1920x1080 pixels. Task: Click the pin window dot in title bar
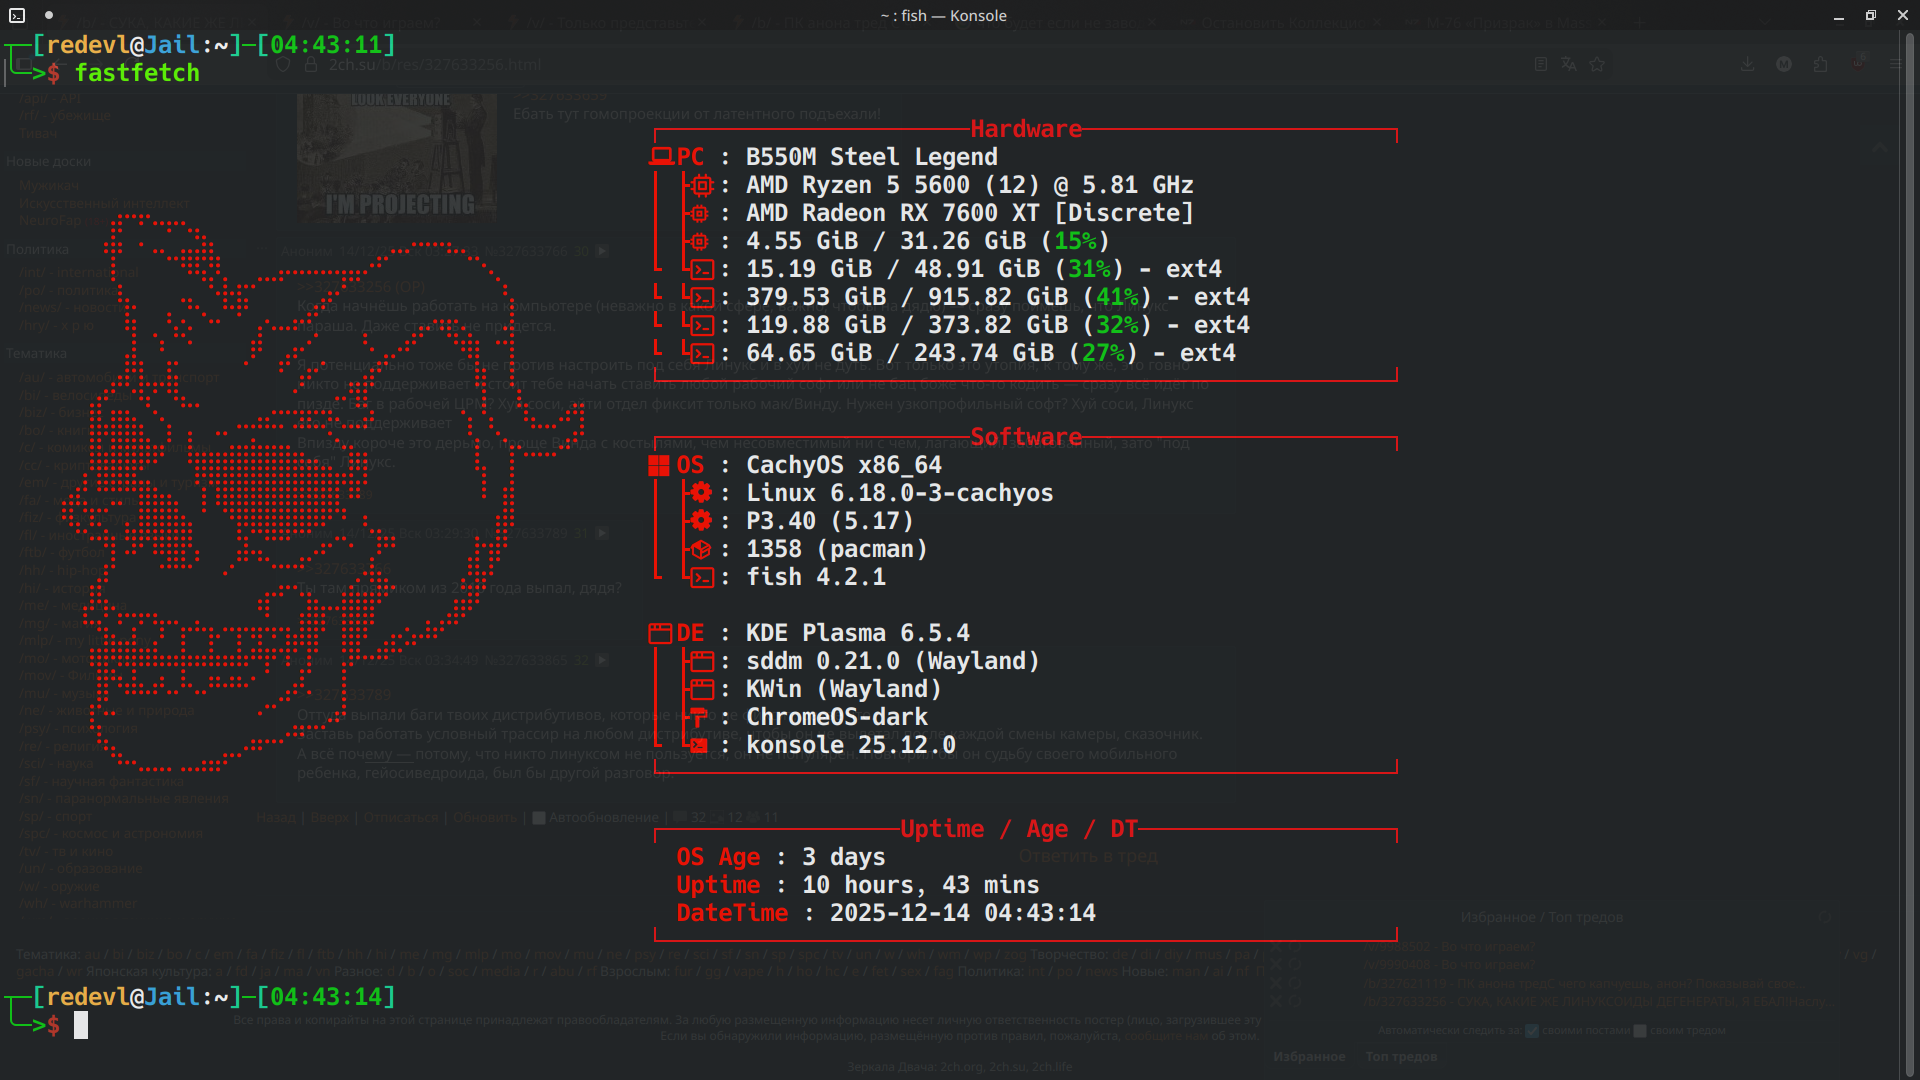tap(49, 15)
